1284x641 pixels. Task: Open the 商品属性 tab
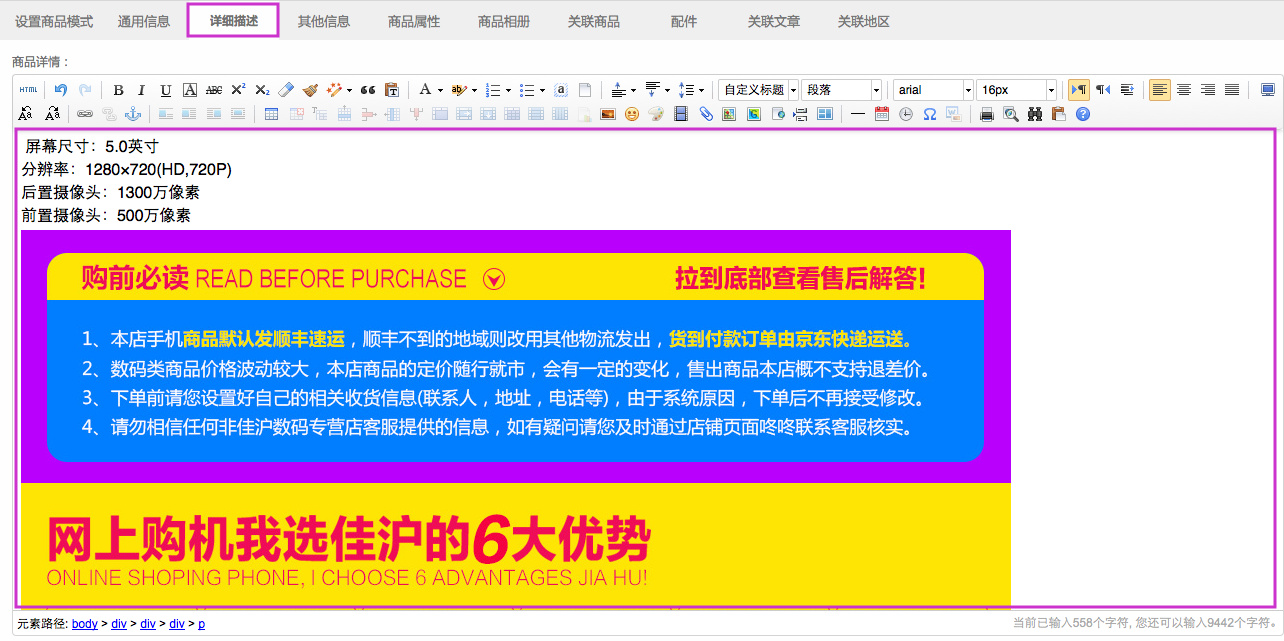(x=414, y=21)
